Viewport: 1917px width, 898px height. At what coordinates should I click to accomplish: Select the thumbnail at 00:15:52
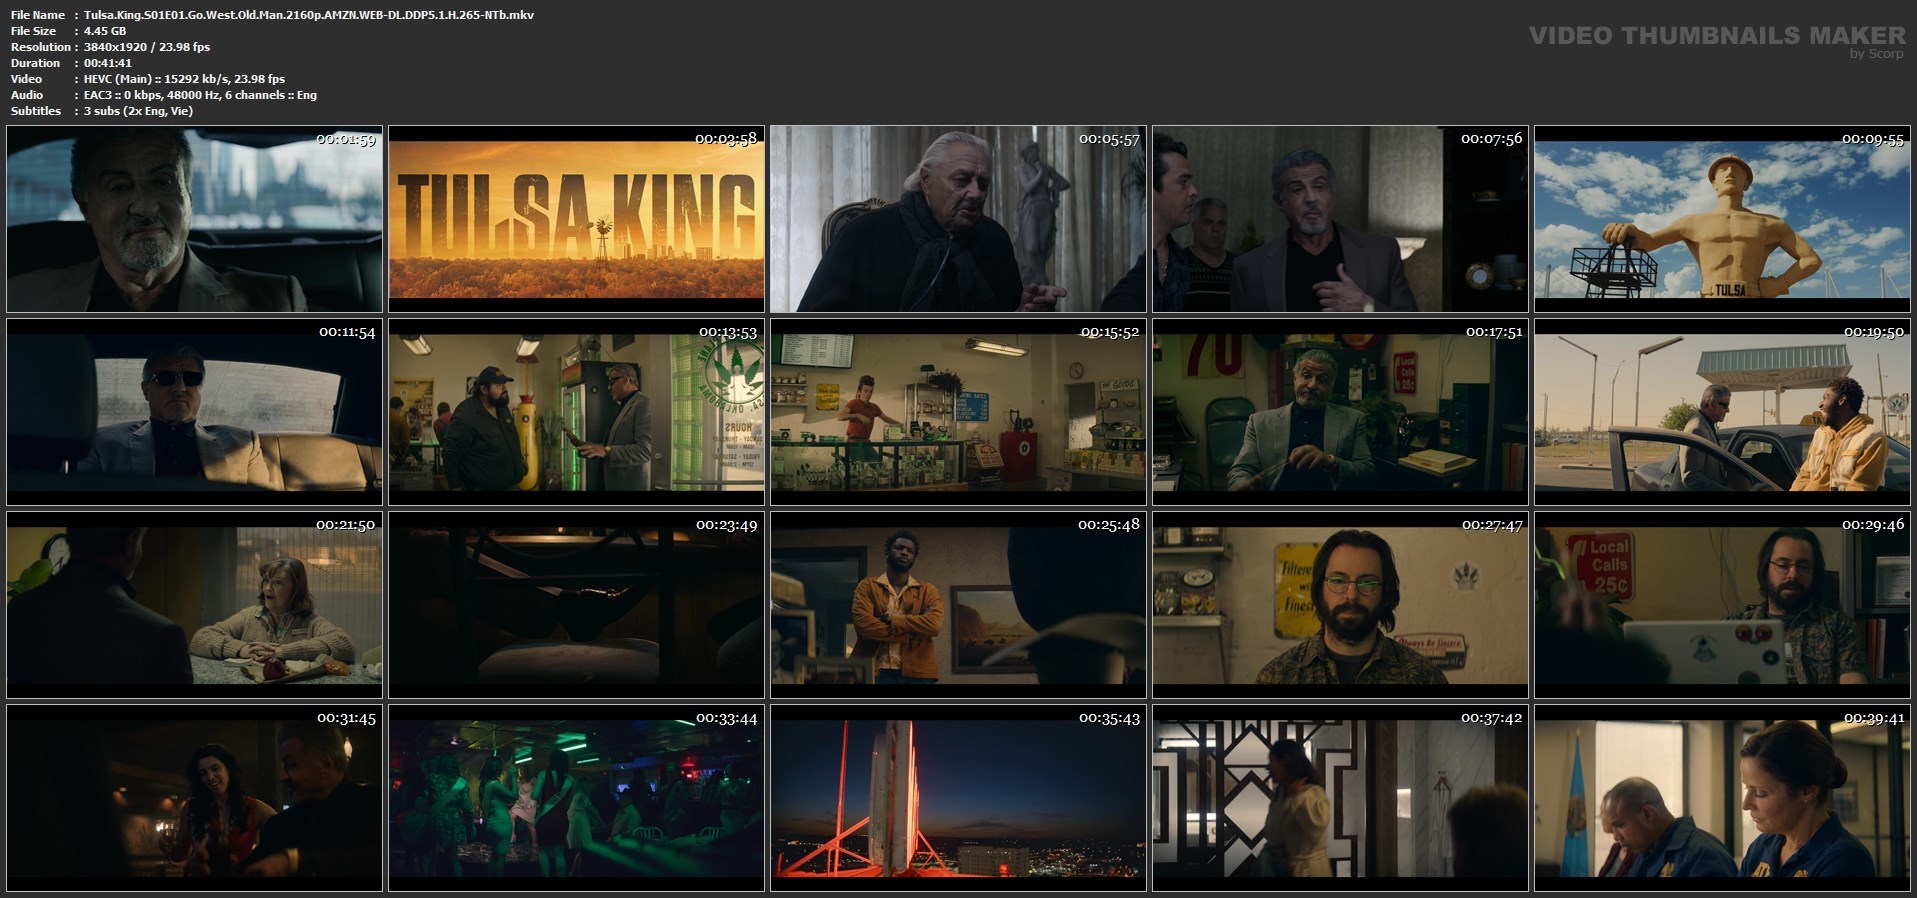(x=958, y=412)
